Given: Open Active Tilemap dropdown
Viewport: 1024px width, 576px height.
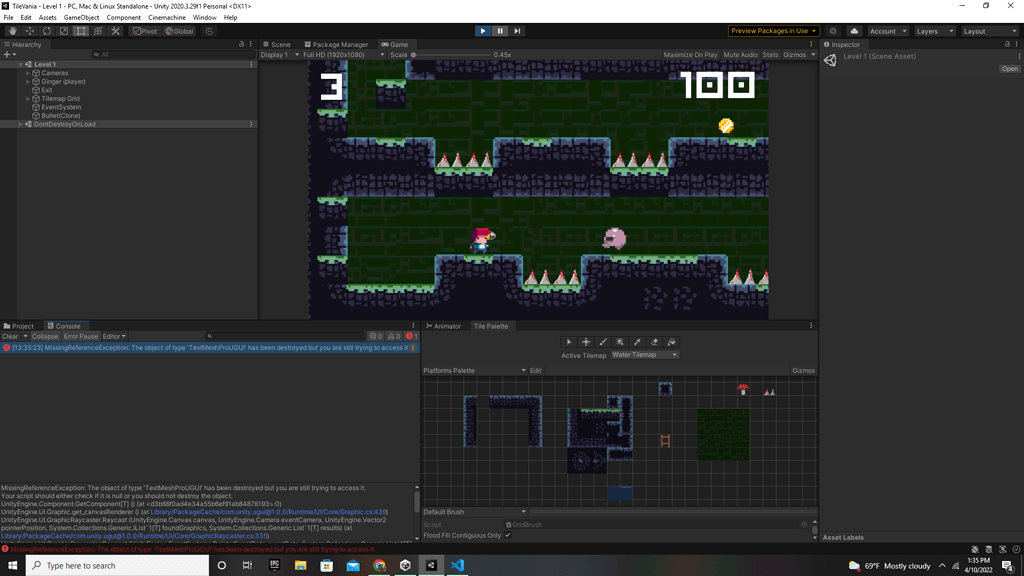Looking at the screenshot, I should [645, 355].
